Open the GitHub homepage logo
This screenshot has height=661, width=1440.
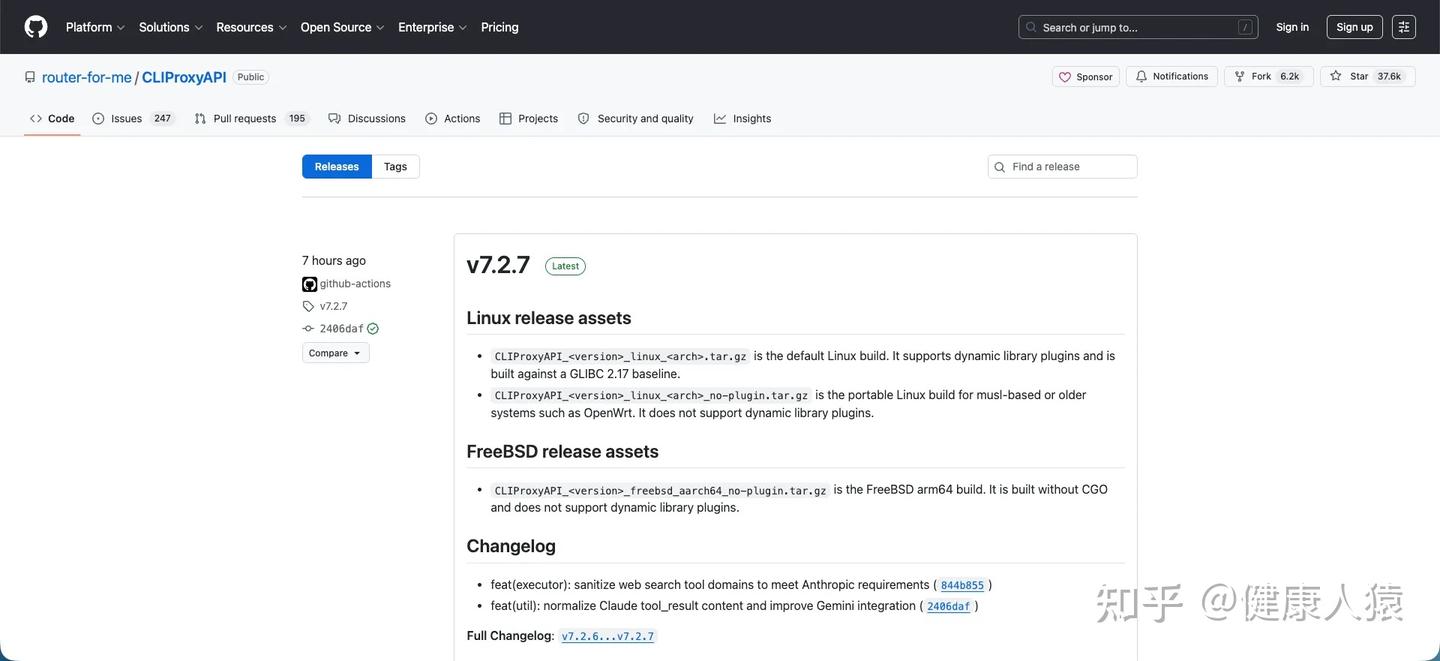[x=36, y=27]
